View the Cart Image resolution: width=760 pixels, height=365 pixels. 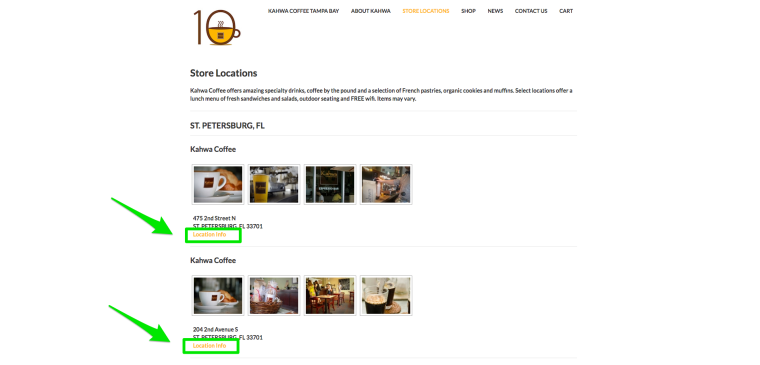tap(566, 11)
